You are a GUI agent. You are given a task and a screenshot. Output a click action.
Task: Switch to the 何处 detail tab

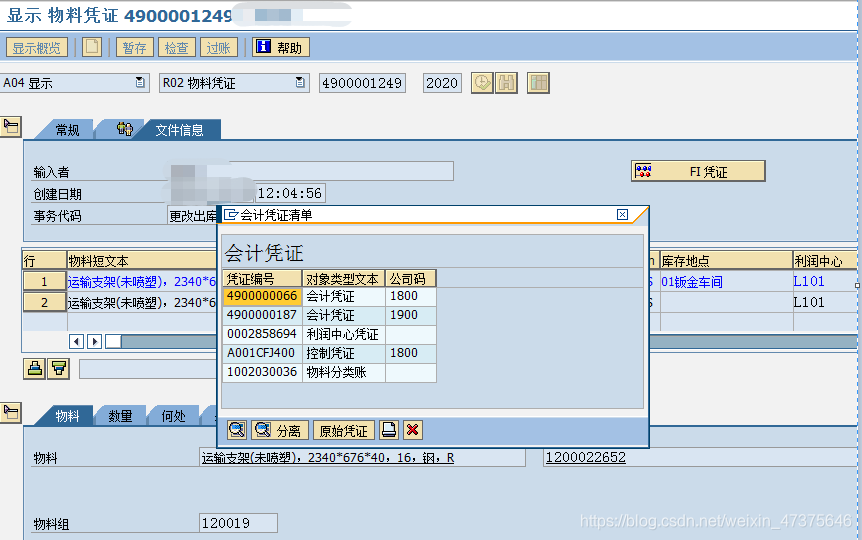pyautogui.click(x=174, y=416)
